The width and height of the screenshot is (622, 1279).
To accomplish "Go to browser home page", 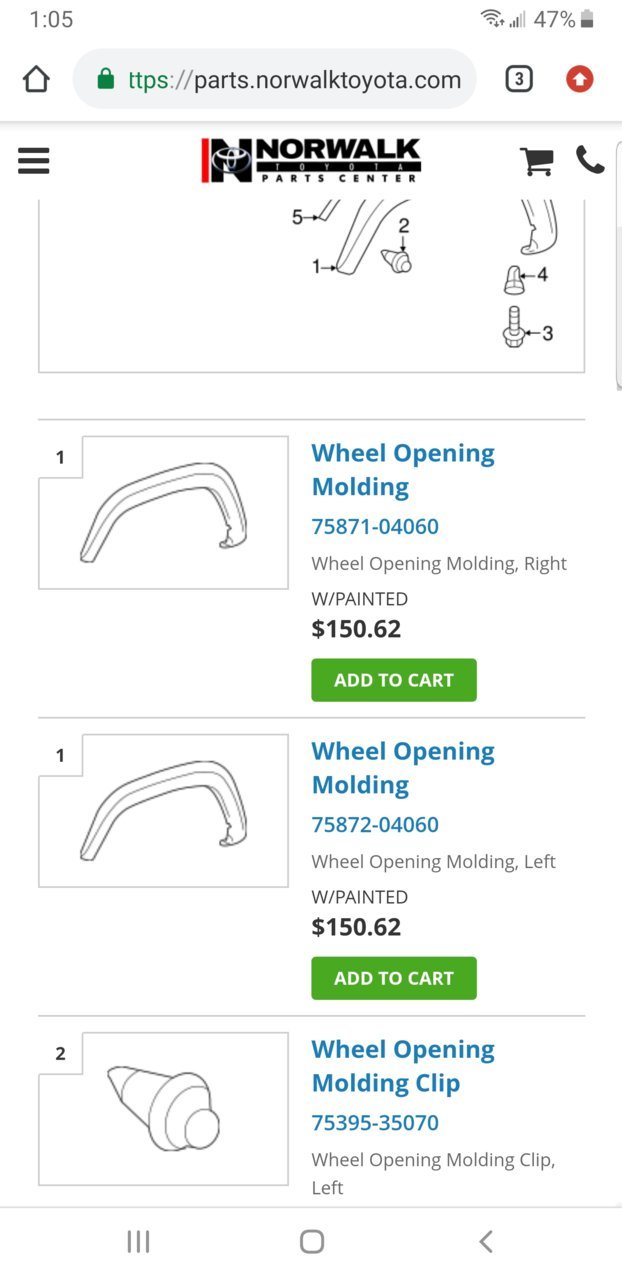I will [36, 79].
